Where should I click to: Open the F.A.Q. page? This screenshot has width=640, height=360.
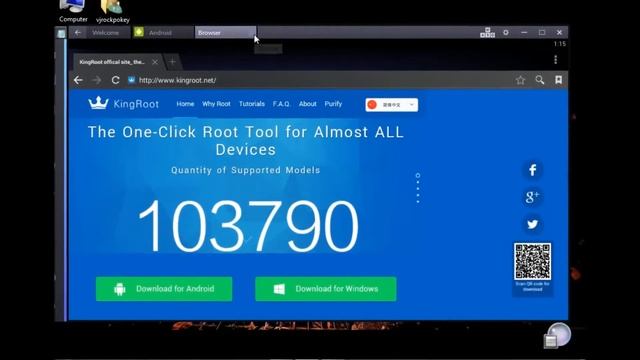[281, 104]
